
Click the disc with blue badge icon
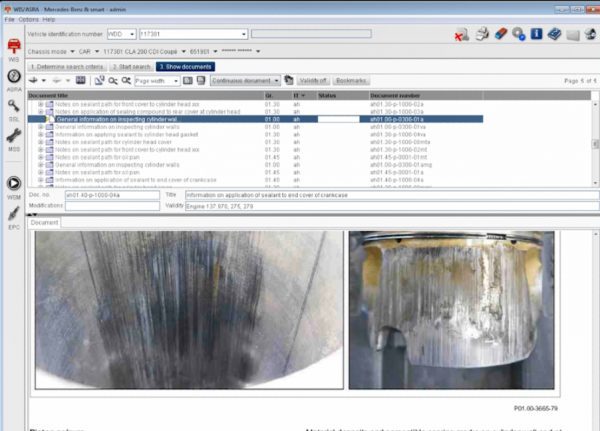pos(518,34)
